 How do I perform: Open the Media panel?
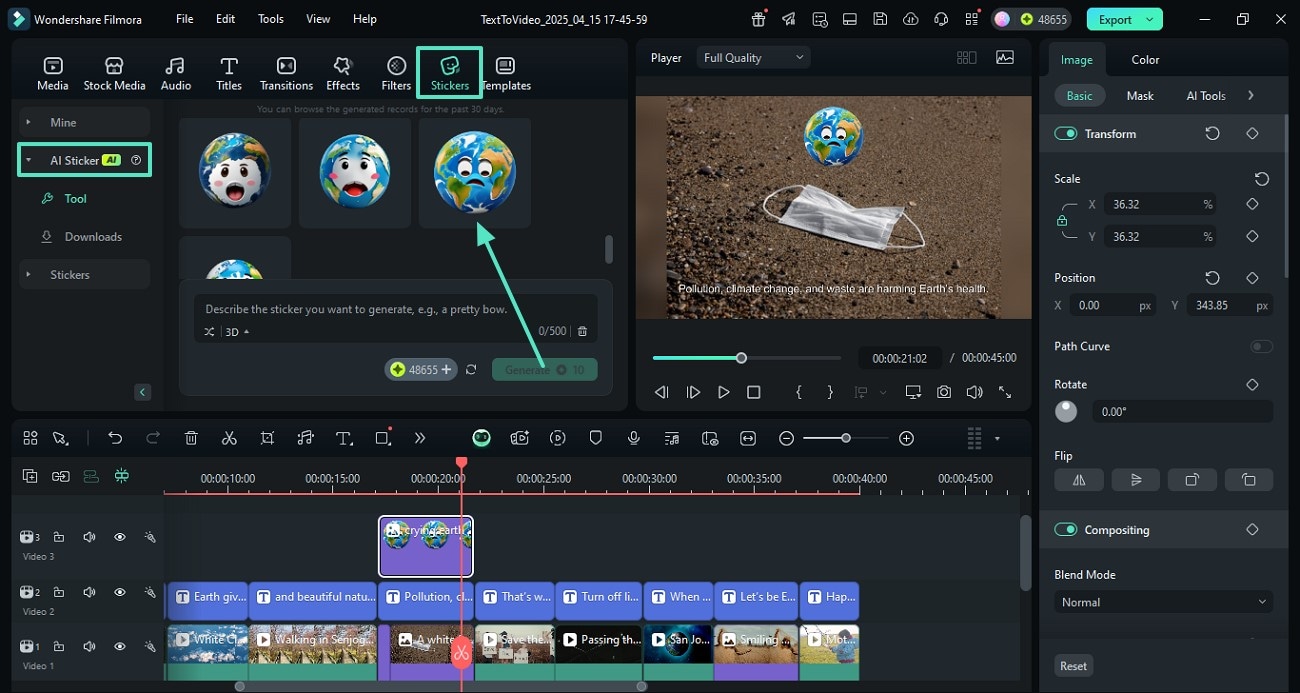53,74
